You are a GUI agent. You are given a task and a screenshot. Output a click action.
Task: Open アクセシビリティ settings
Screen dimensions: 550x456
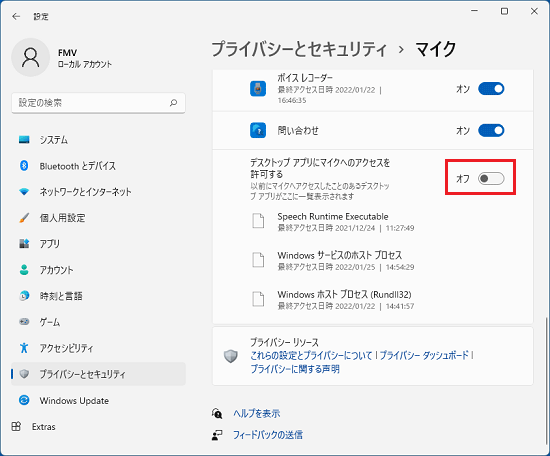98,348
